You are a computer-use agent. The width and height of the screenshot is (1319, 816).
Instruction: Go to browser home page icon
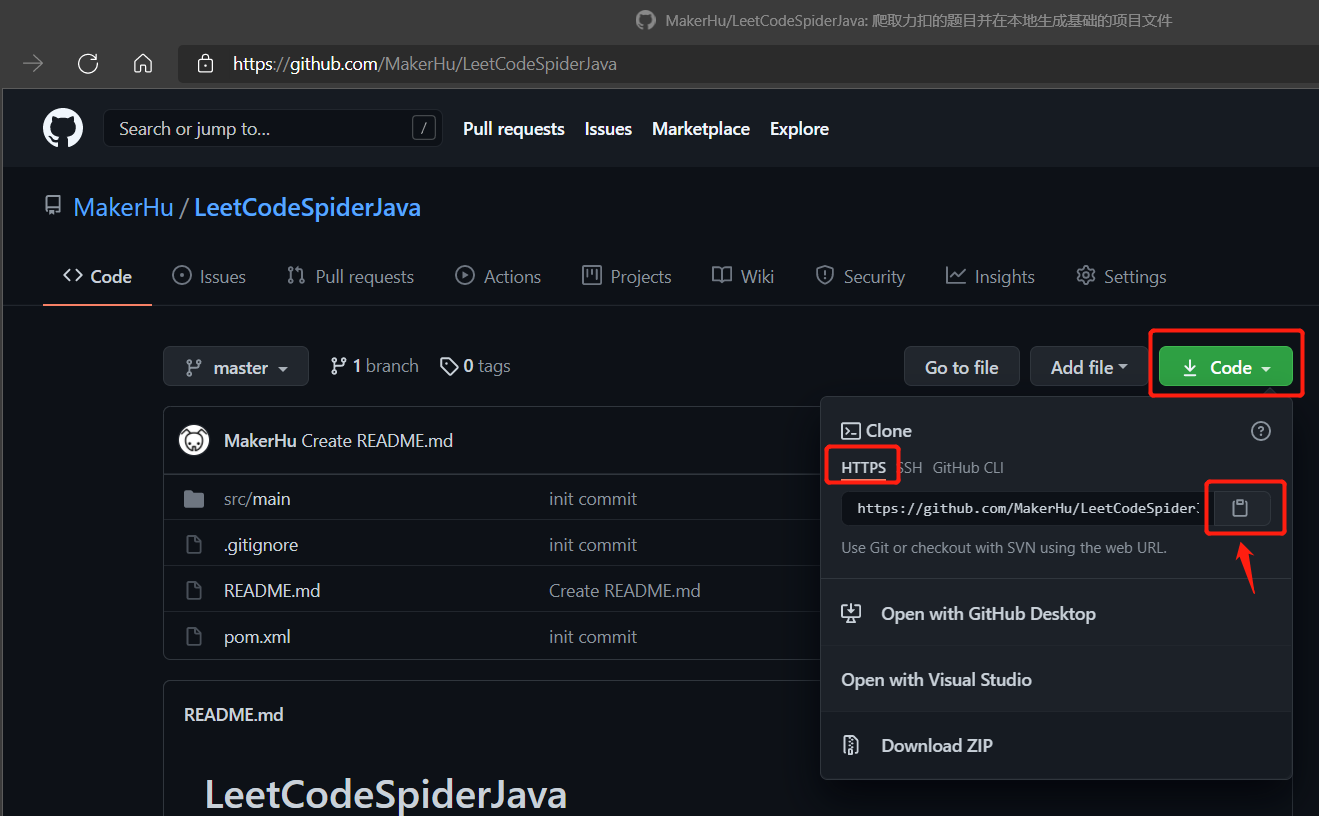pos(143,64)
